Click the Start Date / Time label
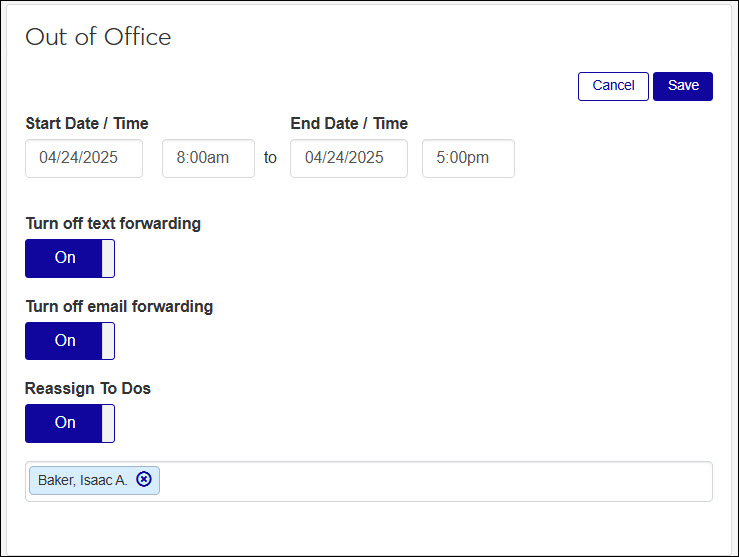This screenshot has height=557, width=739. (x=87, y=124)
